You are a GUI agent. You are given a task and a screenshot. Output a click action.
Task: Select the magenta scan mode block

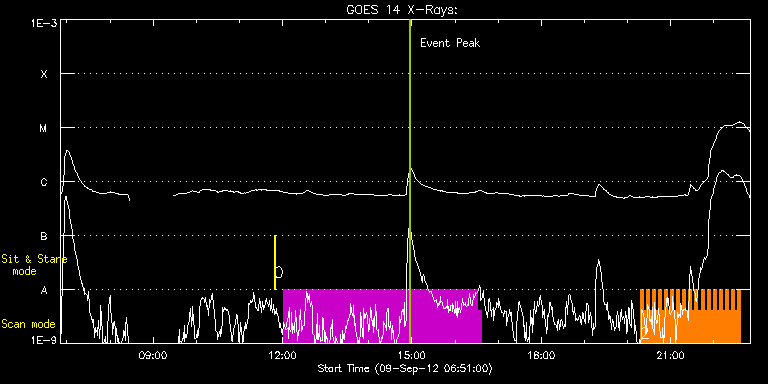pos(382,316)
